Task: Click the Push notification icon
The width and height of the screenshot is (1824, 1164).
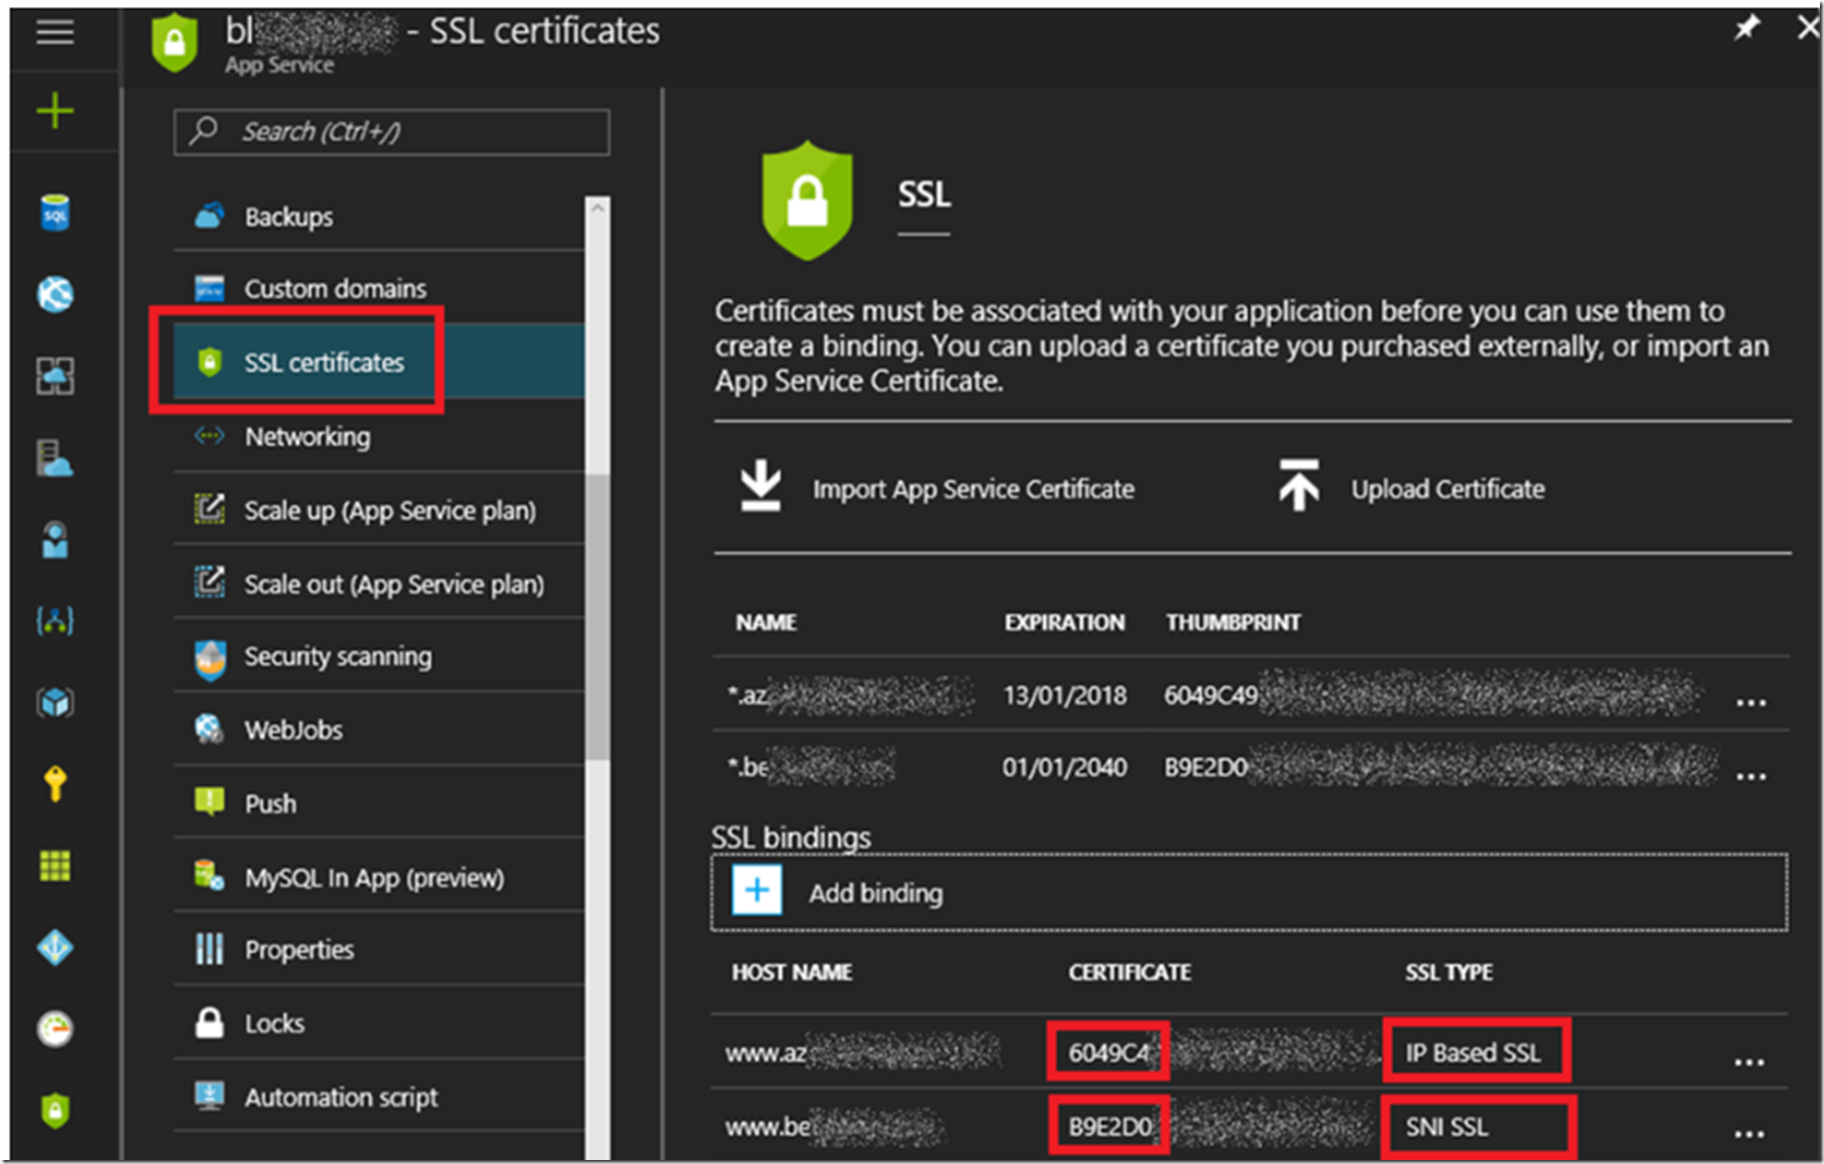Action: [209, 802]
